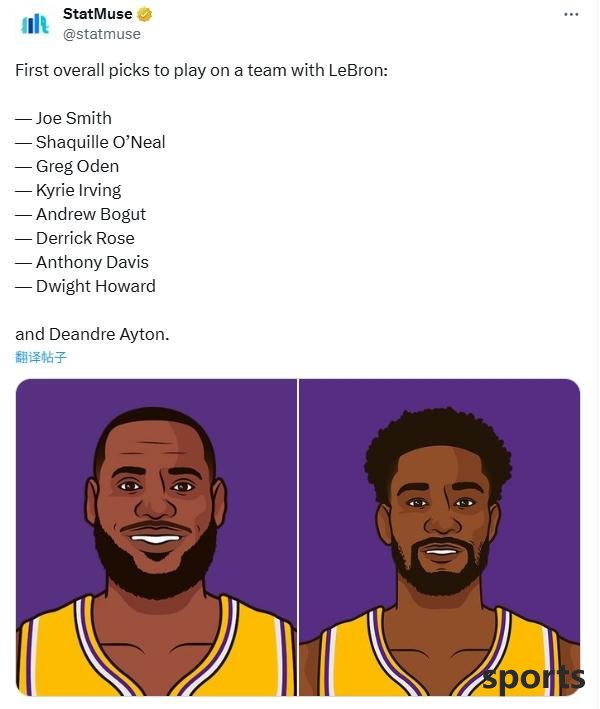Click the Shaquille O'Neal line
Viewport: 600px width, 709px height.
click(90, 142)
